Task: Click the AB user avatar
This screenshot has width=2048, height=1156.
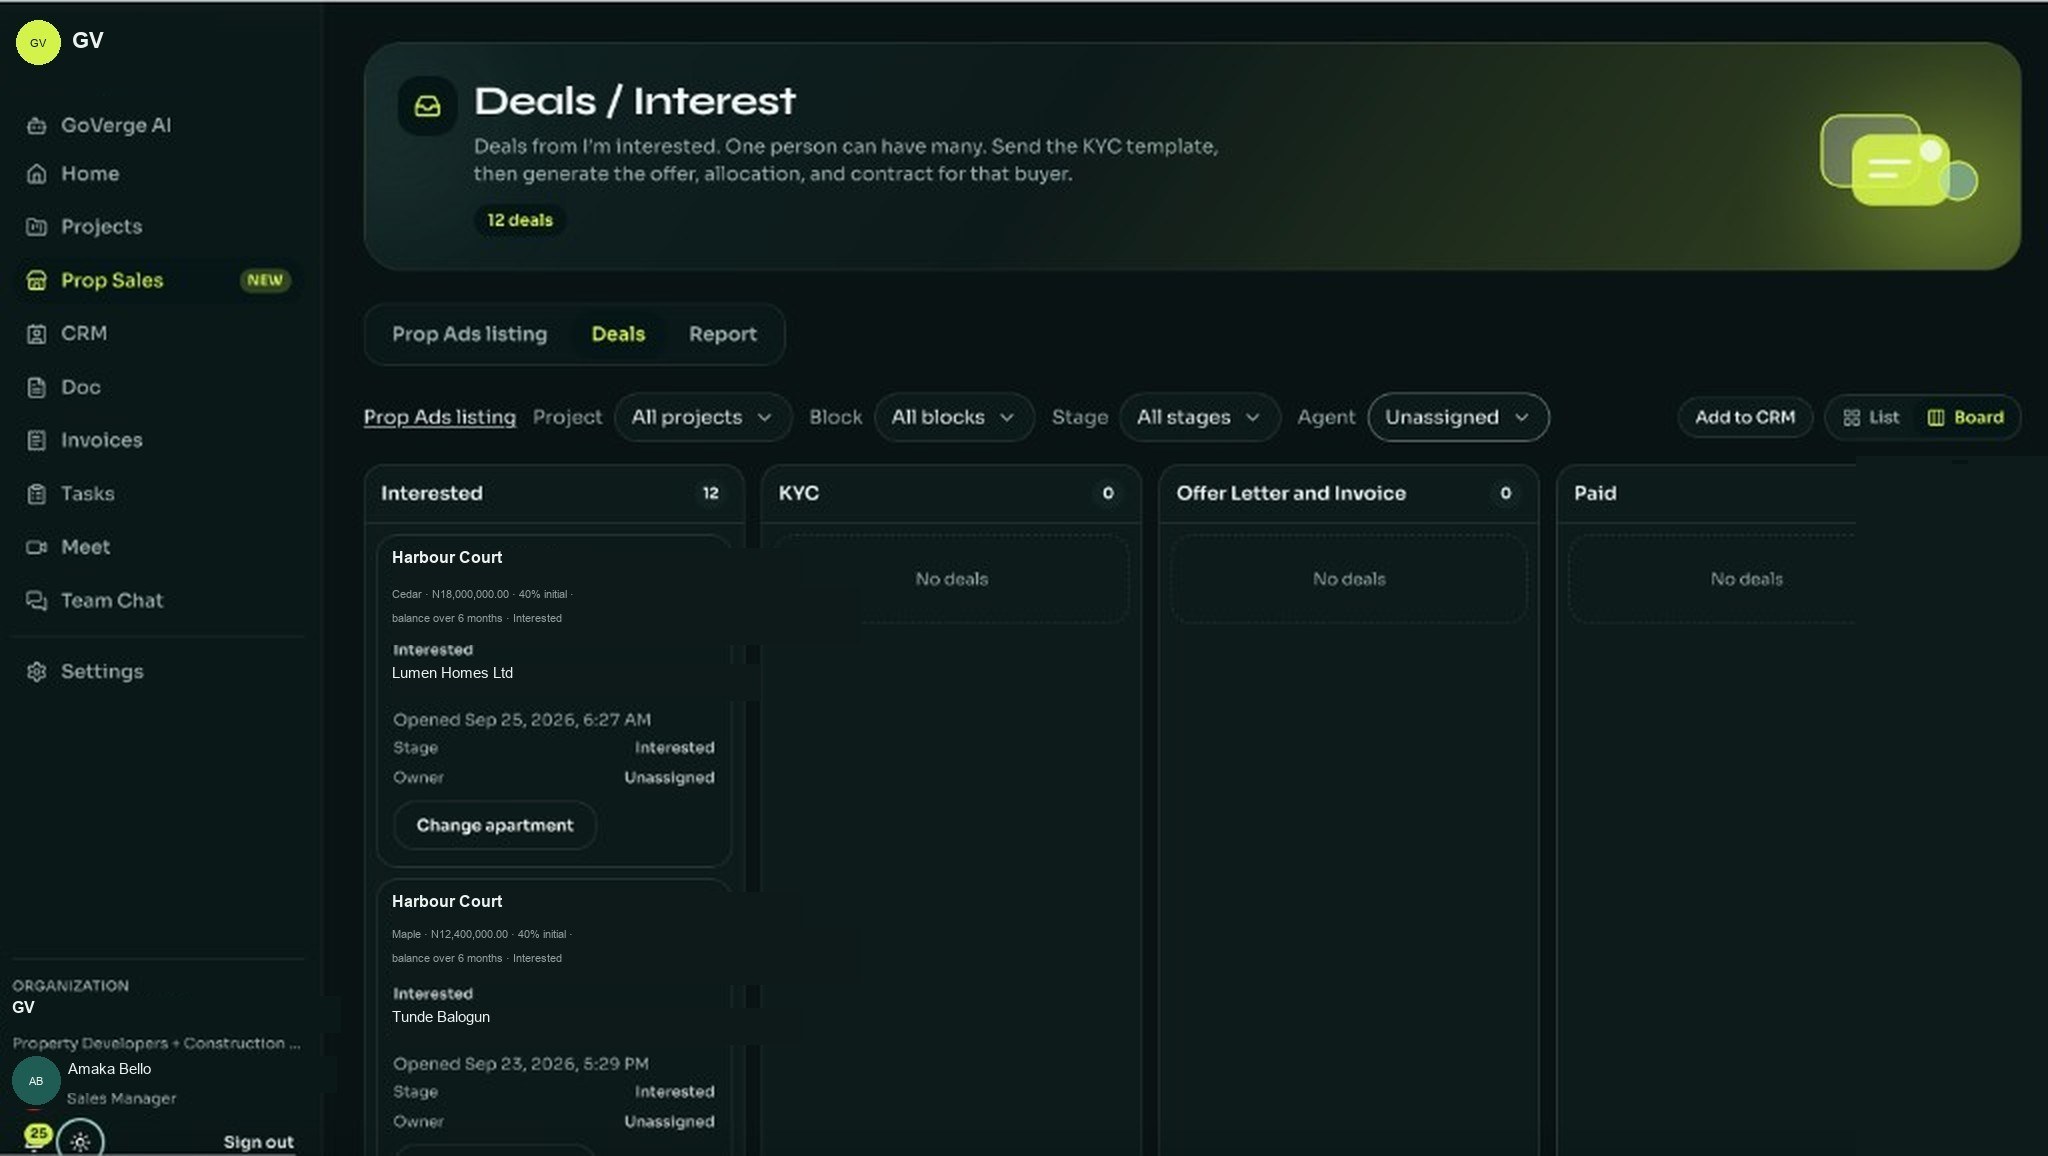Action: click(36, 1081)
